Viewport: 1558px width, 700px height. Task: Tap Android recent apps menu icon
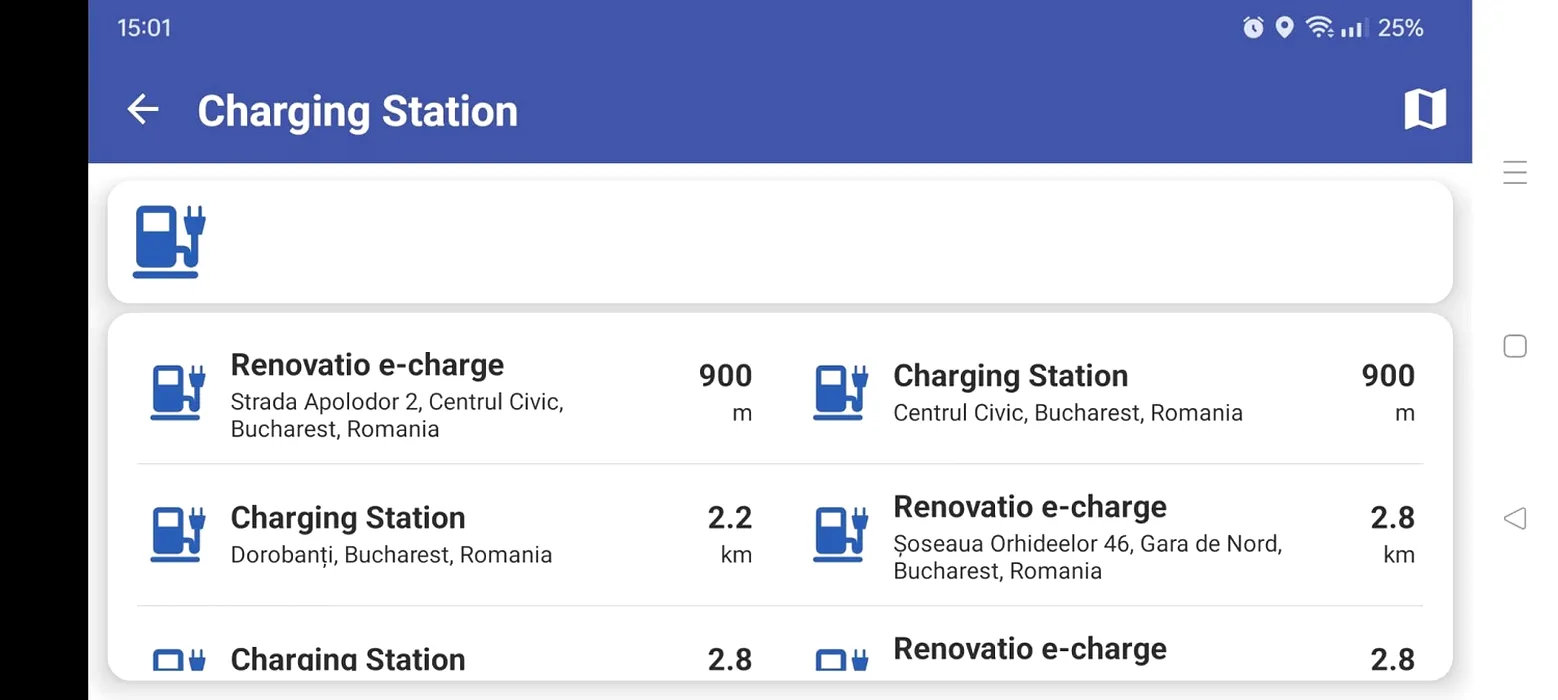(x=1515, y=173)
